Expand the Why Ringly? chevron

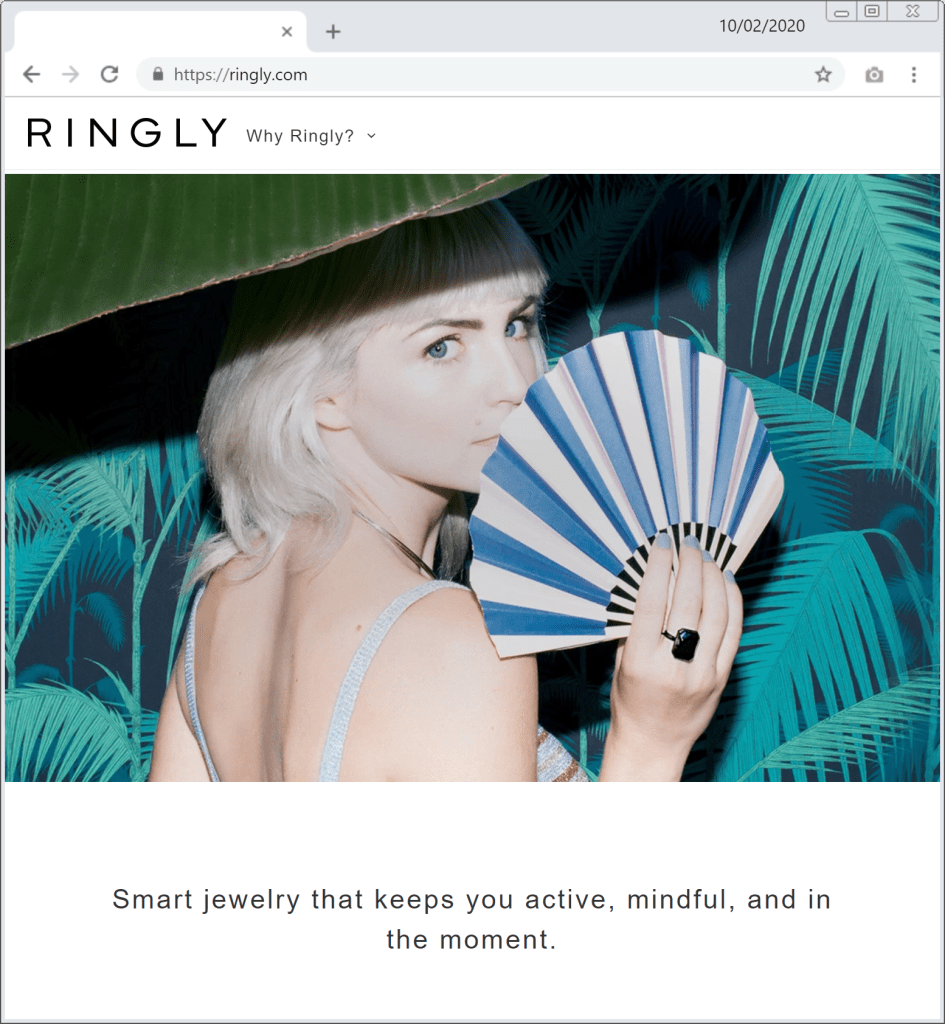pyautogui.click(x=372, y=136)
